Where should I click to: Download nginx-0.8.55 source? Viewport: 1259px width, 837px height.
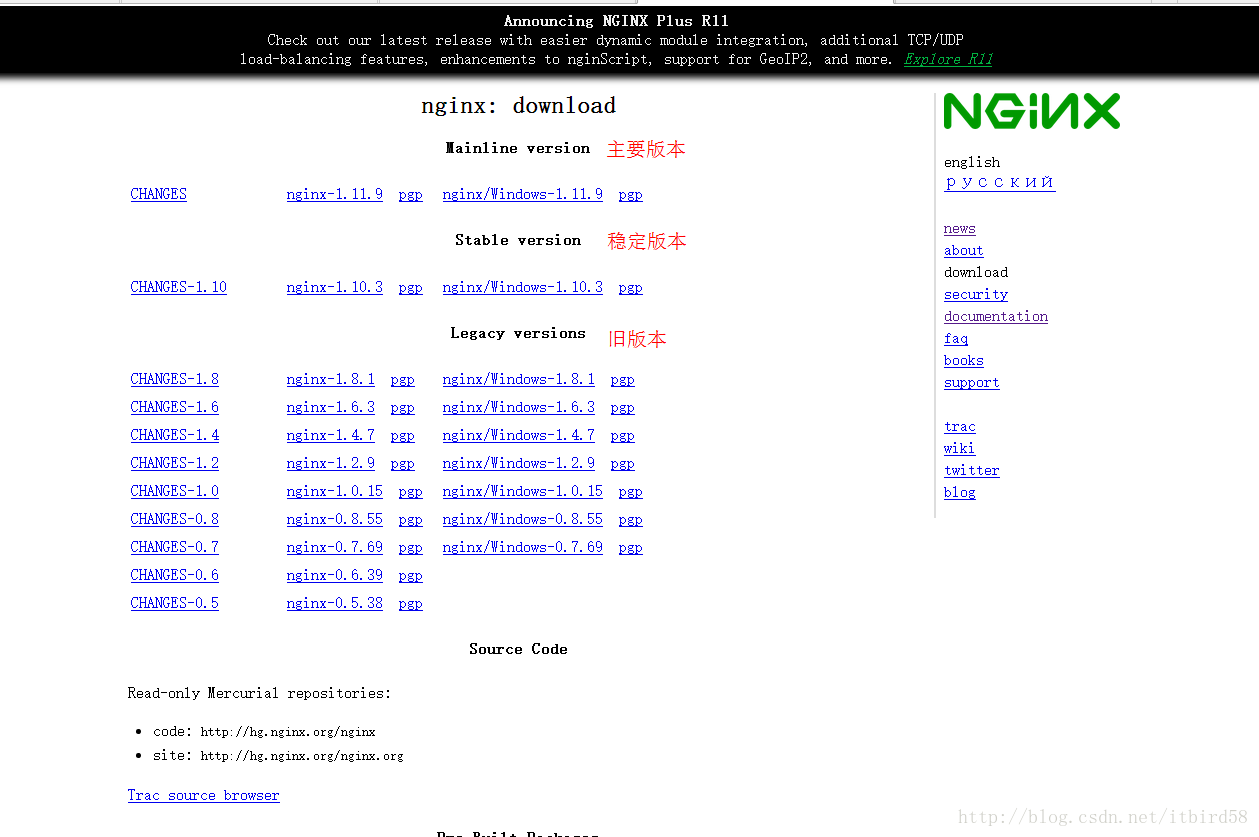point(334,519)
